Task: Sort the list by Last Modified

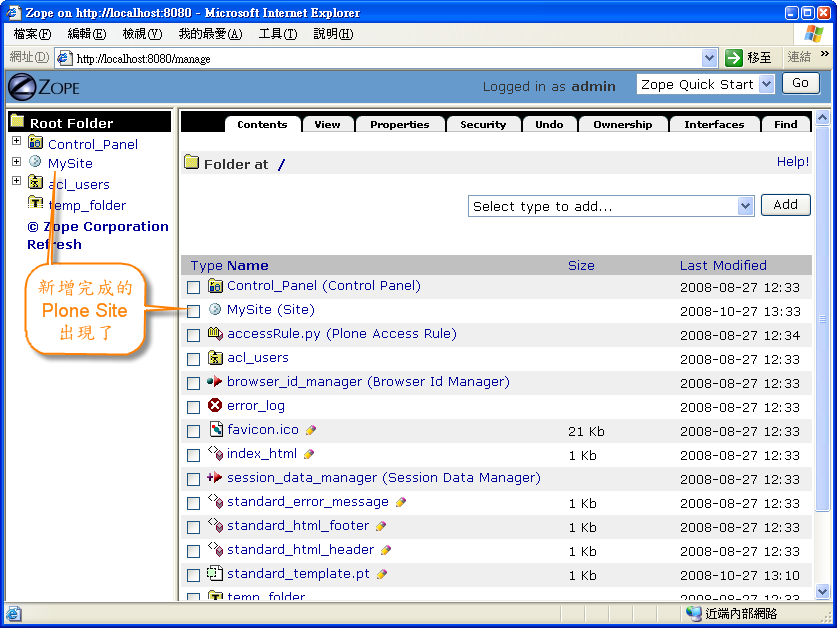Action: pyautogui.click(x=723, y=265)
